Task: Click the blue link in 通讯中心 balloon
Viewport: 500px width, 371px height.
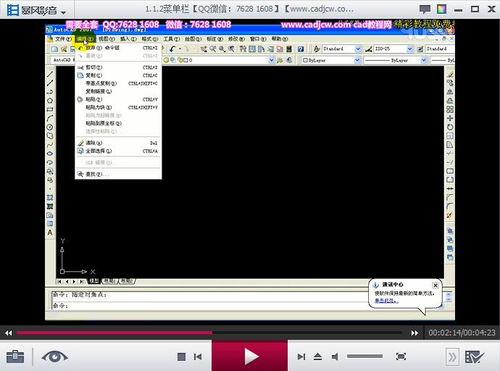Action: coord(386,300)
